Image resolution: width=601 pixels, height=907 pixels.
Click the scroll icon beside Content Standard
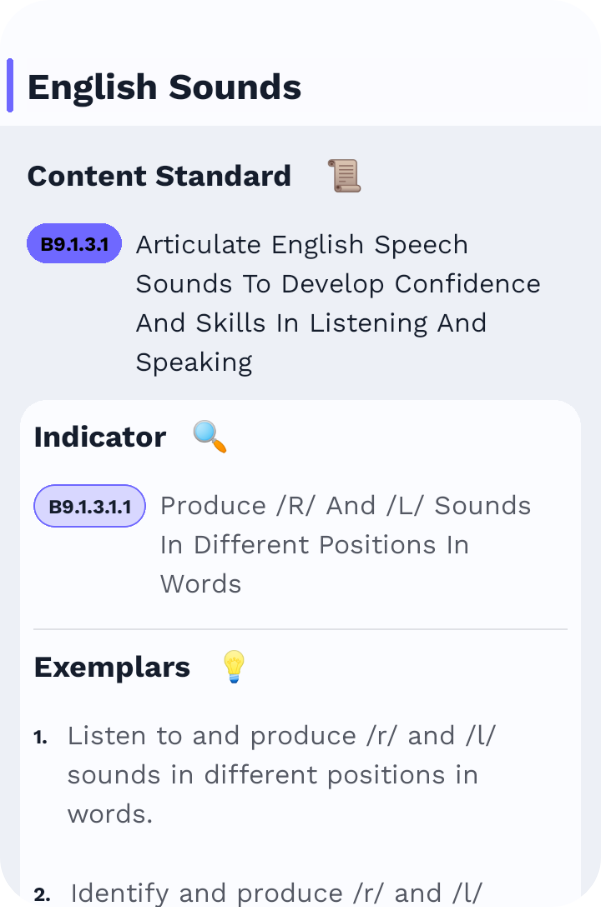point(345,175)
